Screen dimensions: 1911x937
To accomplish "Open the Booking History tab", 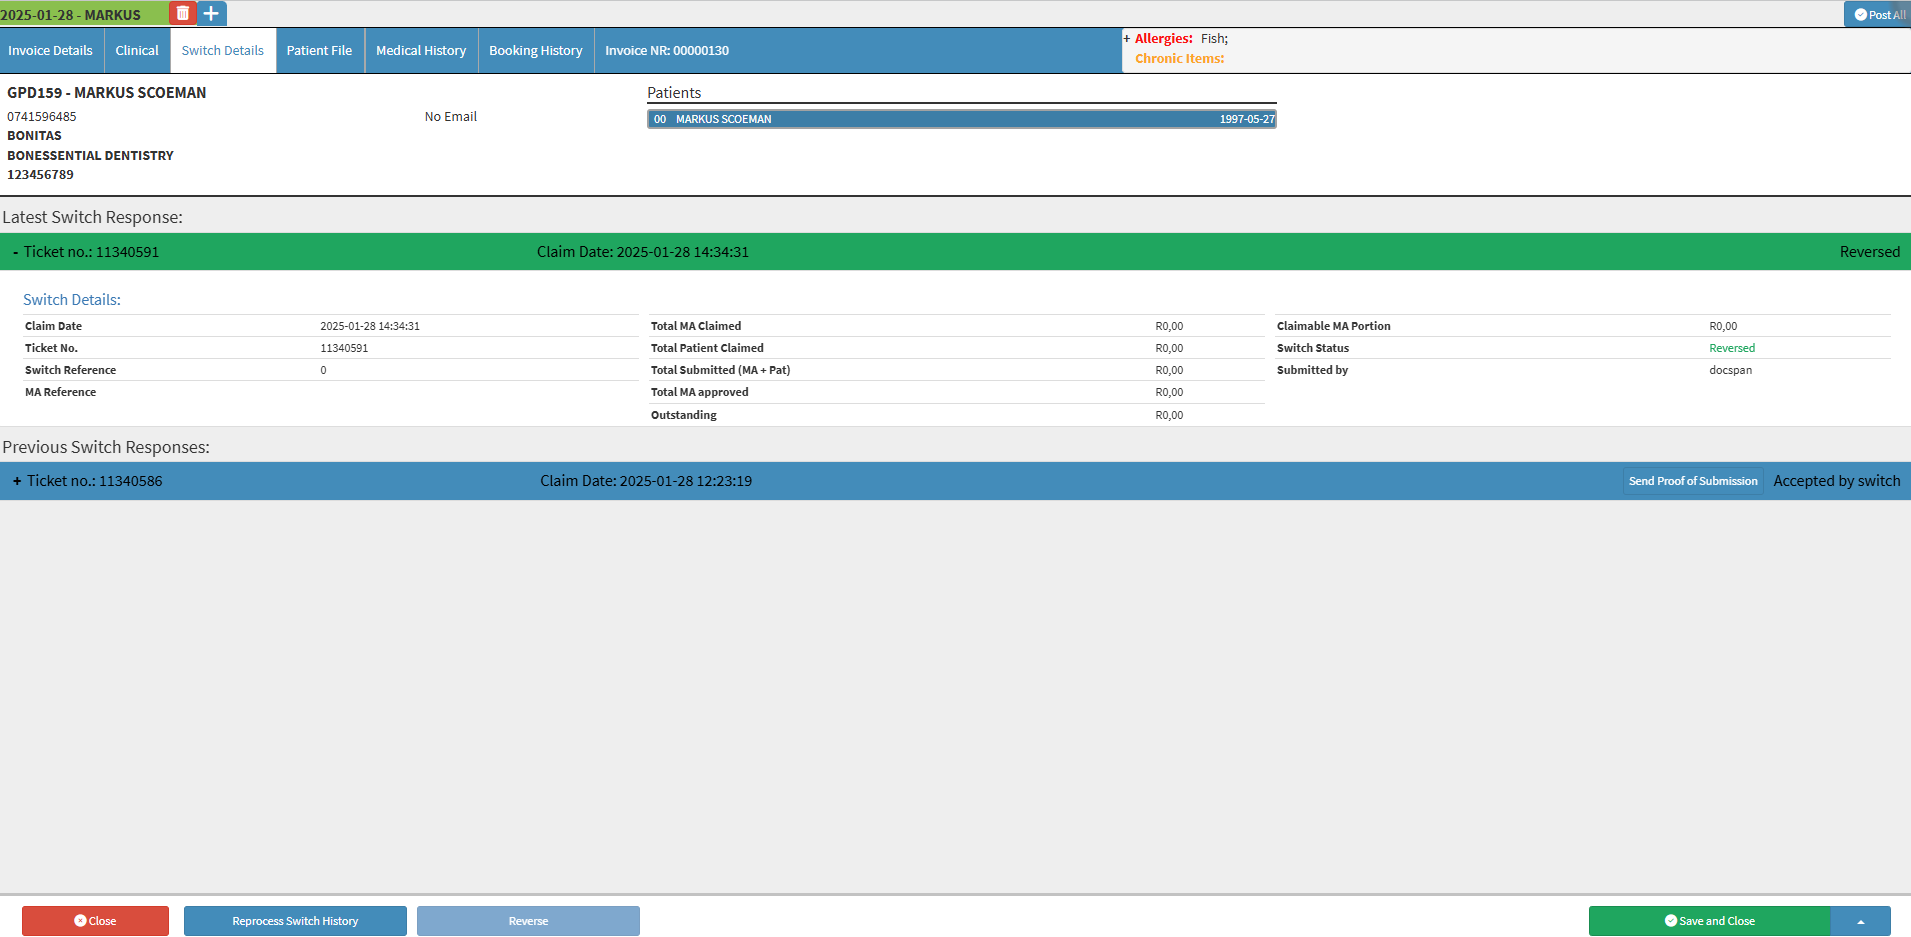I will (x=535, y=51).
